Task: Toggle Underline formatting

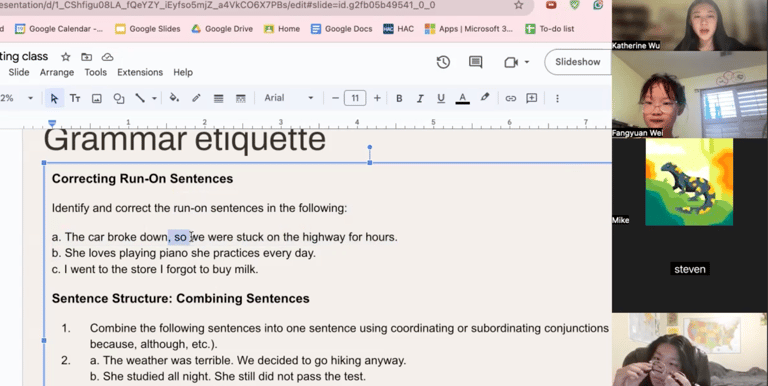Action: tap(441, 98)
